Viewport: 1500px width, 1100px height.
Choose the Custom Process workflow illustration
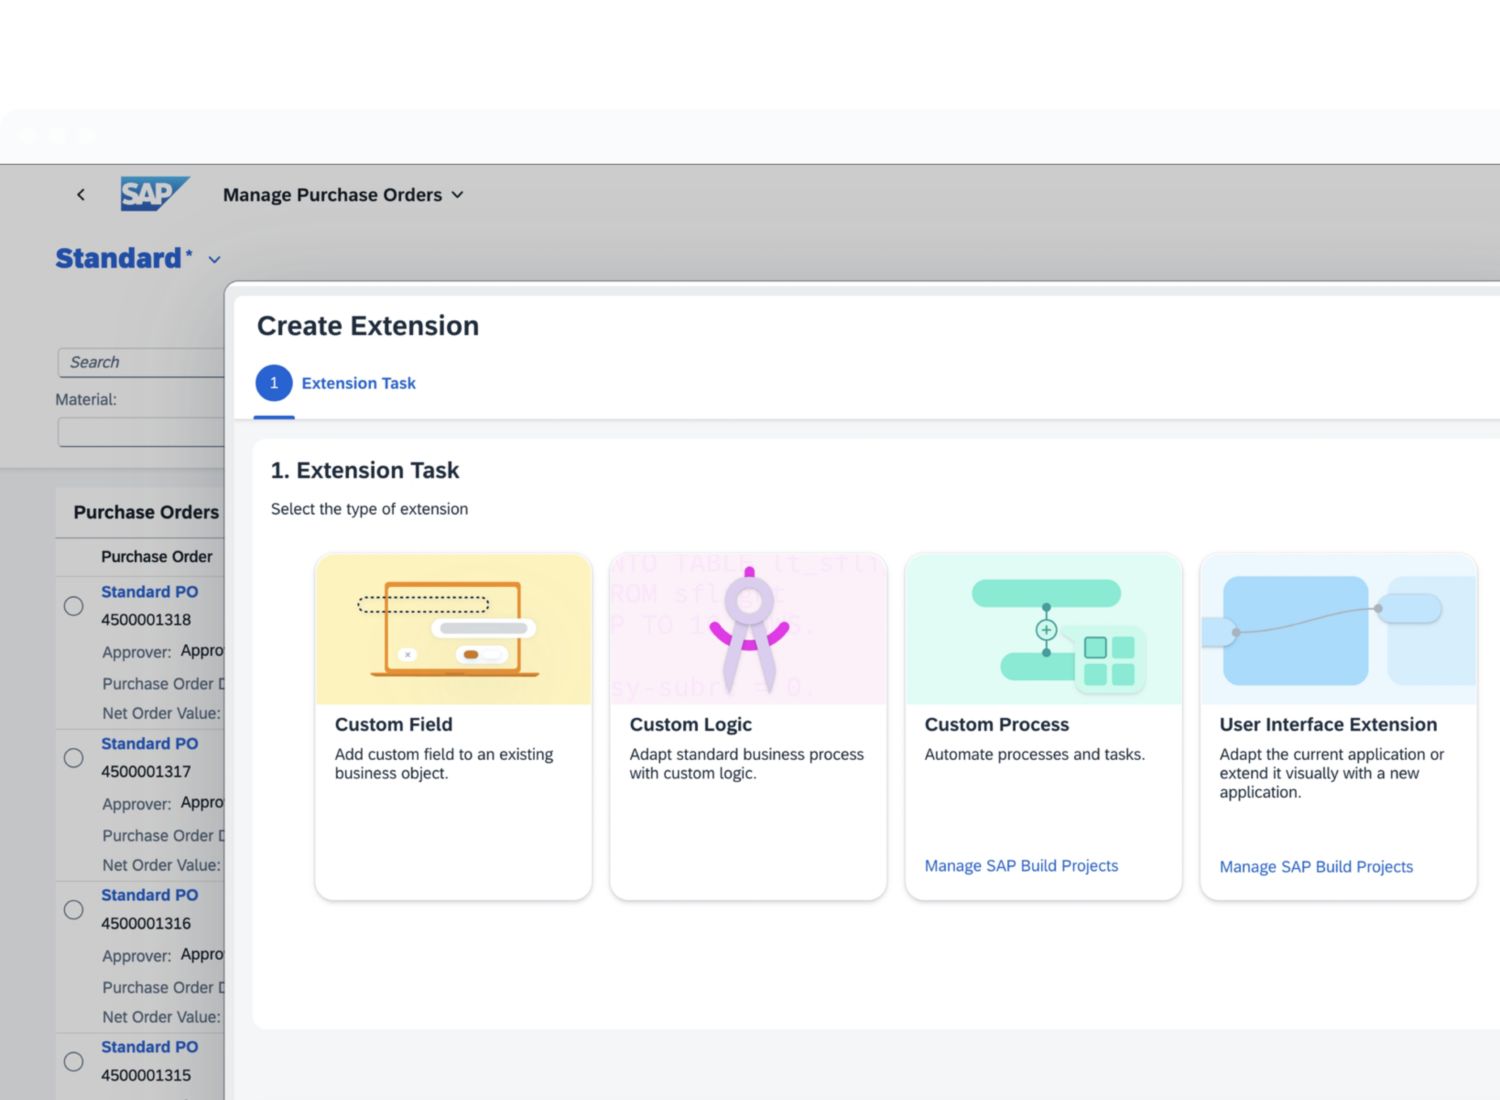[1043, 629]
